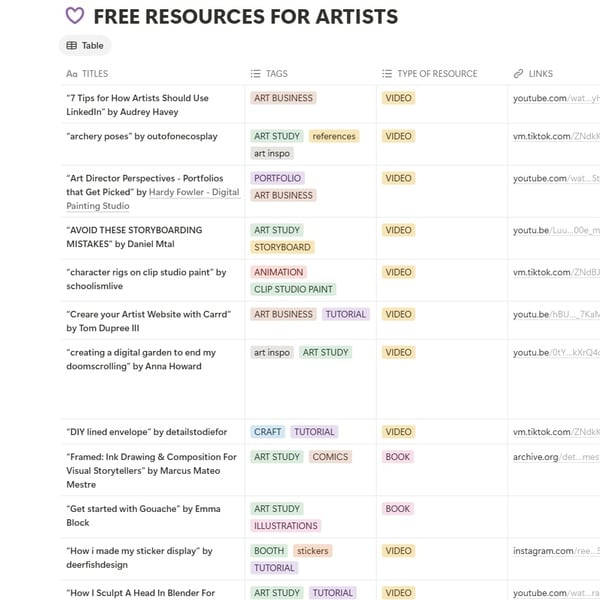Open the youtu.be link for Carrd website row
The width and height of the screenshot is (600, 600).
[556, 315]
